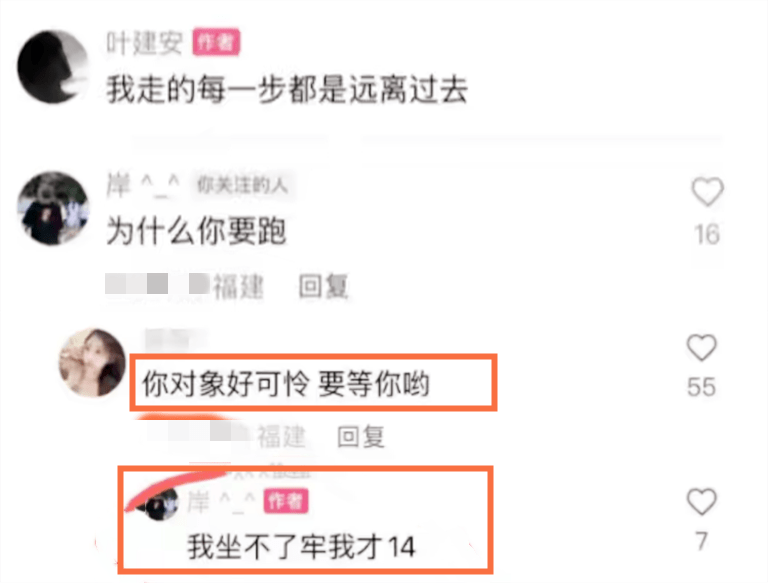768x583 pixels.
Task: Open username 岸 ^_^ on first comment
Action: 143,185
